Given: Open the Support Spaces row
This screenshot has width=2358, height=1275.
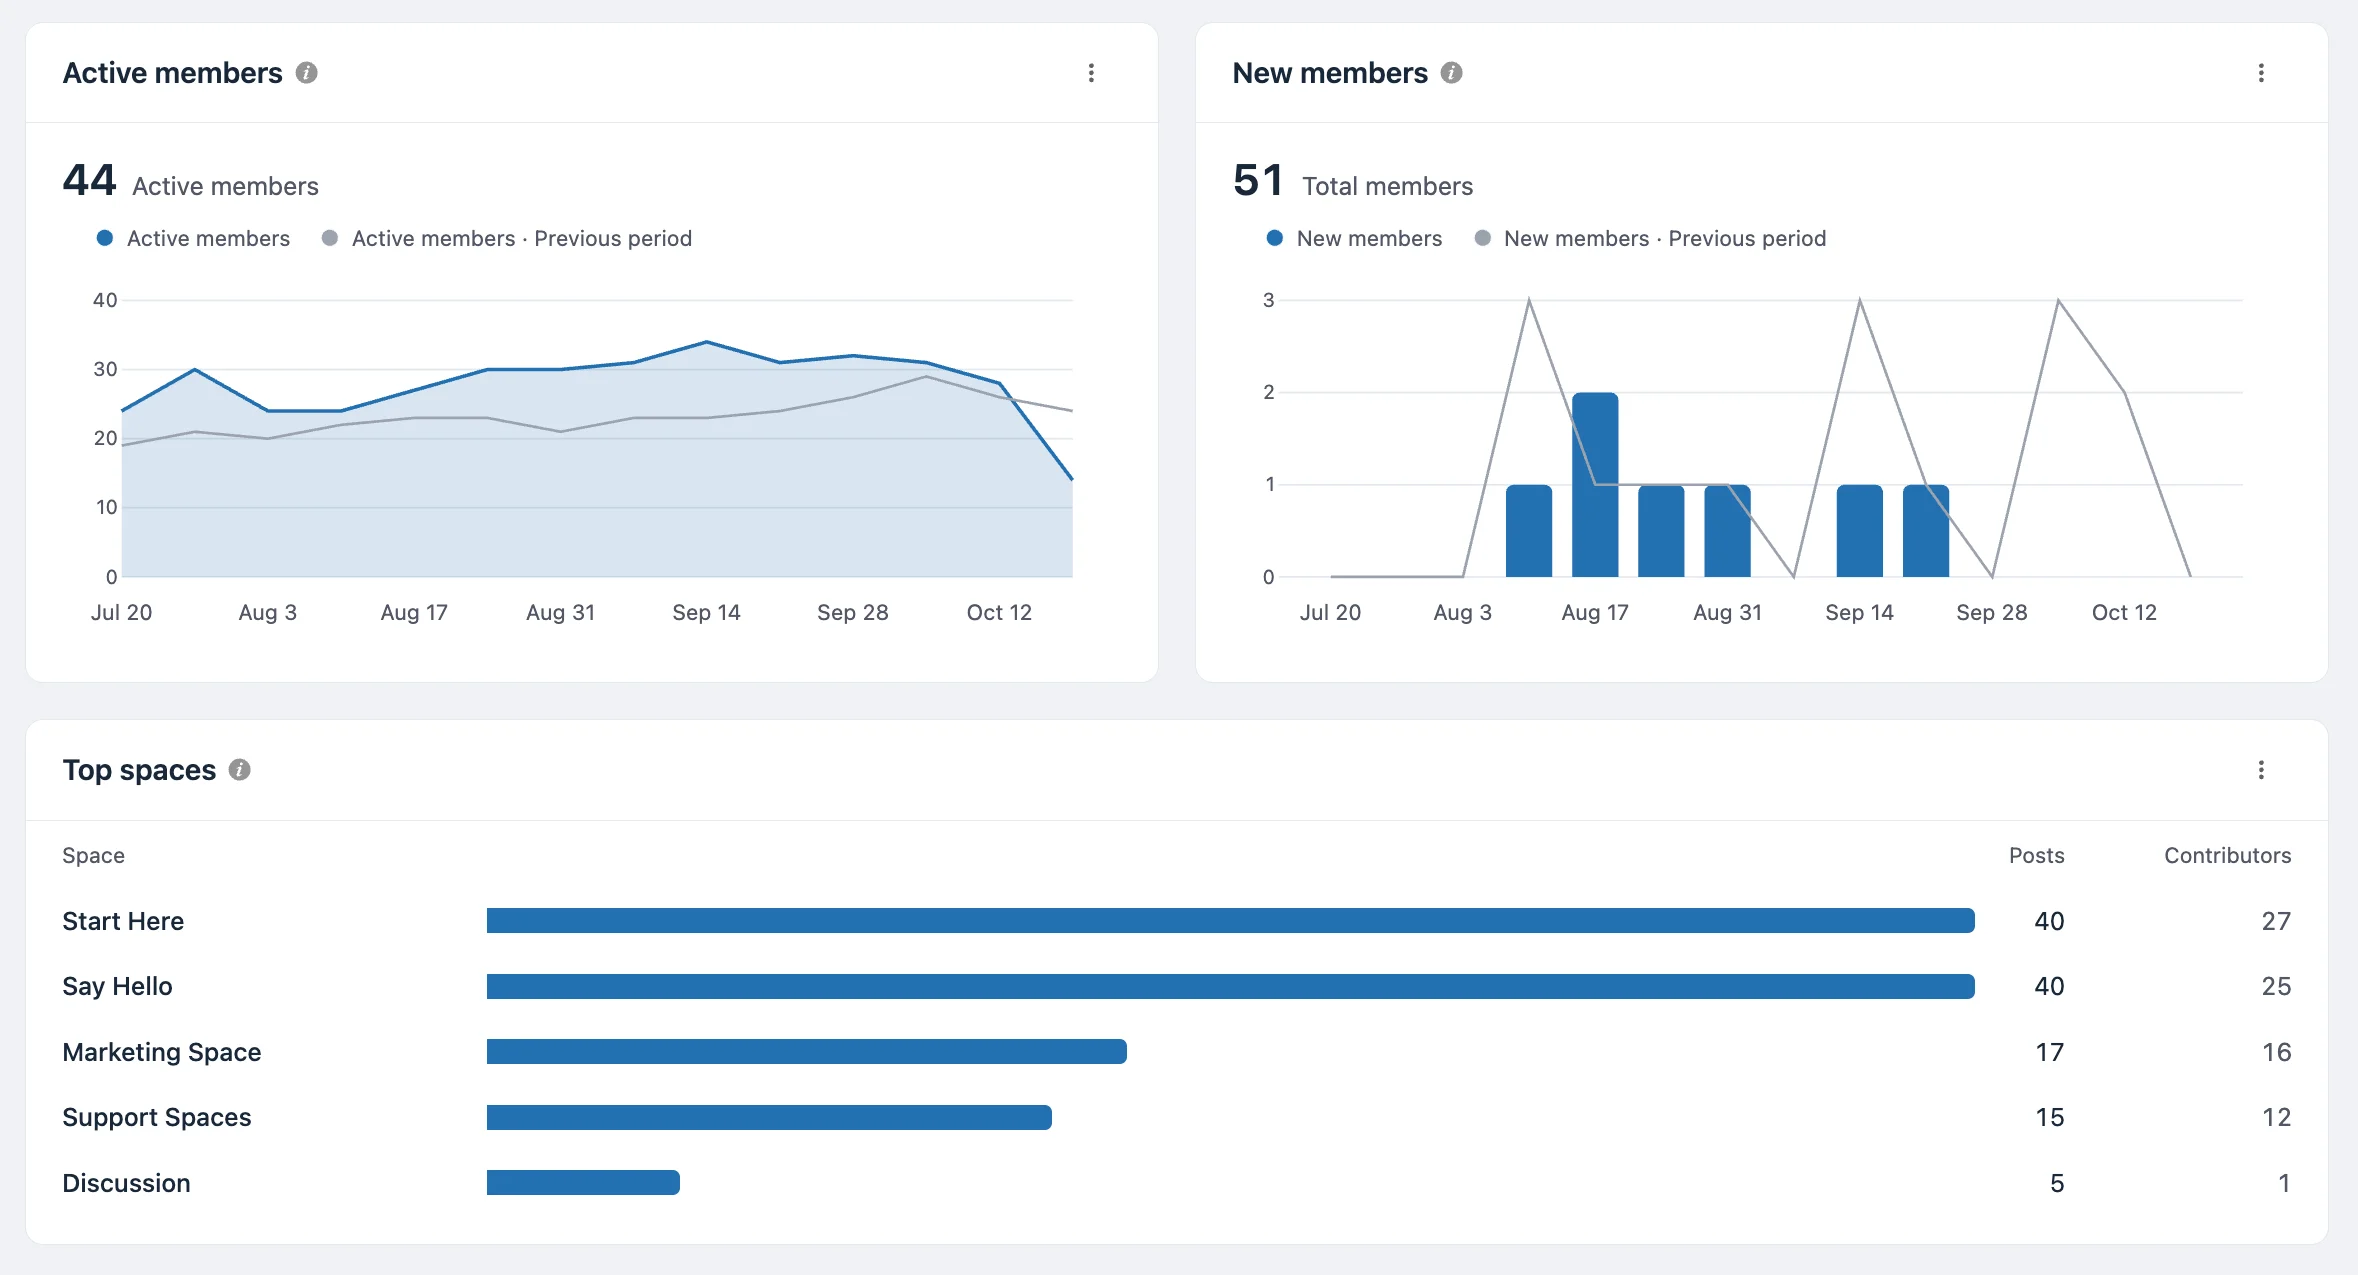Looking at the screenshot, I should click(x=1176, y=1117).
